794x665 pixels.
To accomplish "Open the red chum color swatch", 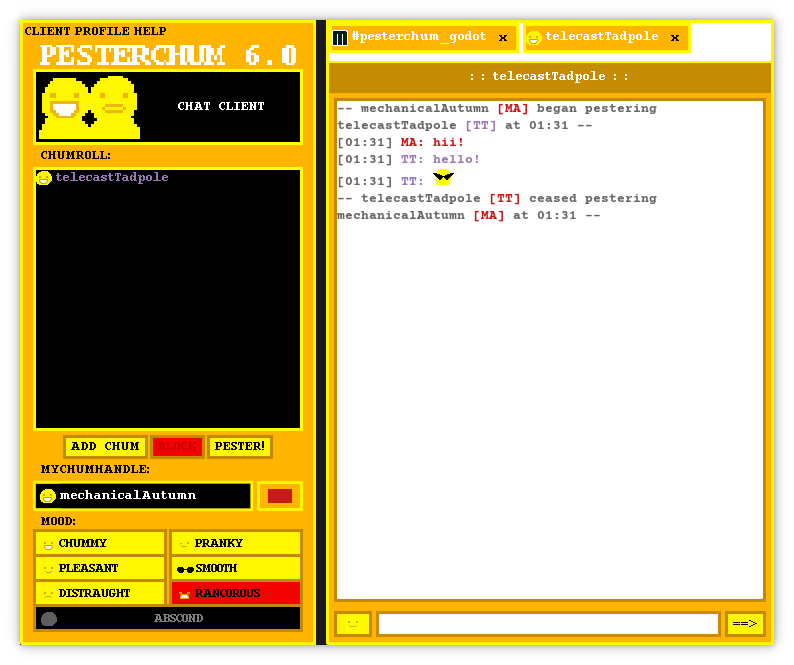I will [x=280, y=496].
